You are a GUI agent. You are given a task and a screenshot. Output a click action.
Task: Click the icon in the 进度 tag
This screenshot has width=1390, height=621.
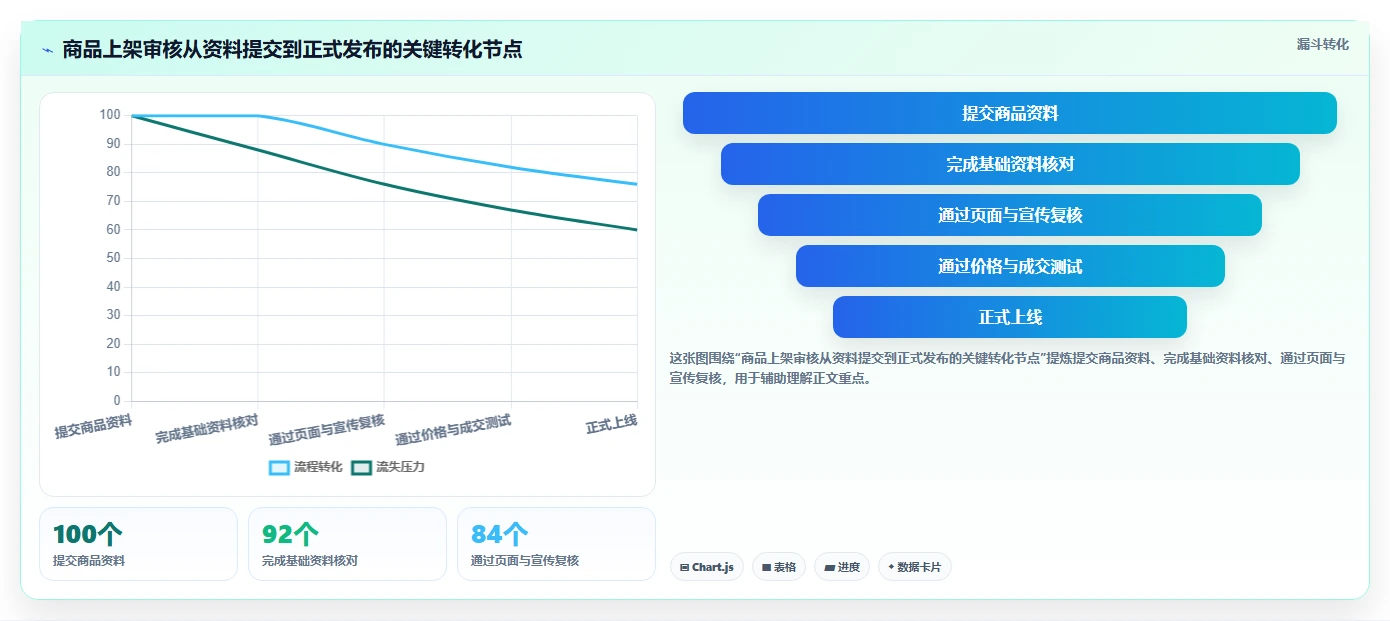tap(829, 567)
